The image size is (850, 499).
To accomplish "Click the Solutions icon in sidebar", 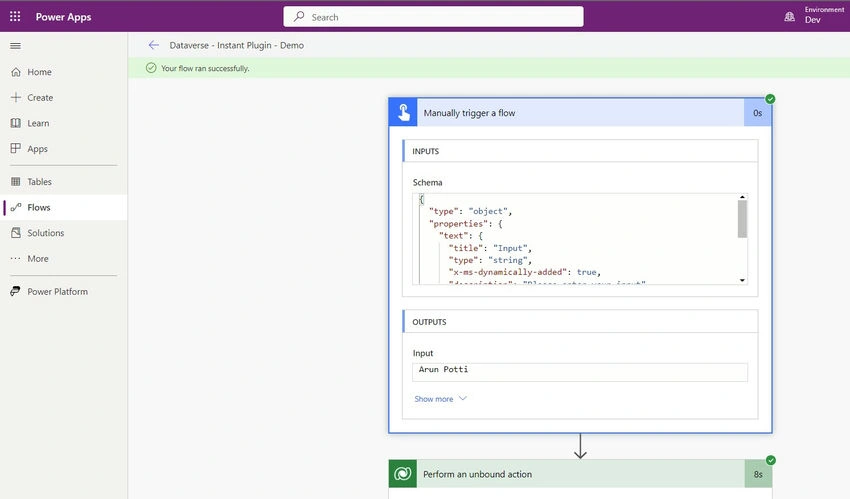I will click(x=16, y=233).
